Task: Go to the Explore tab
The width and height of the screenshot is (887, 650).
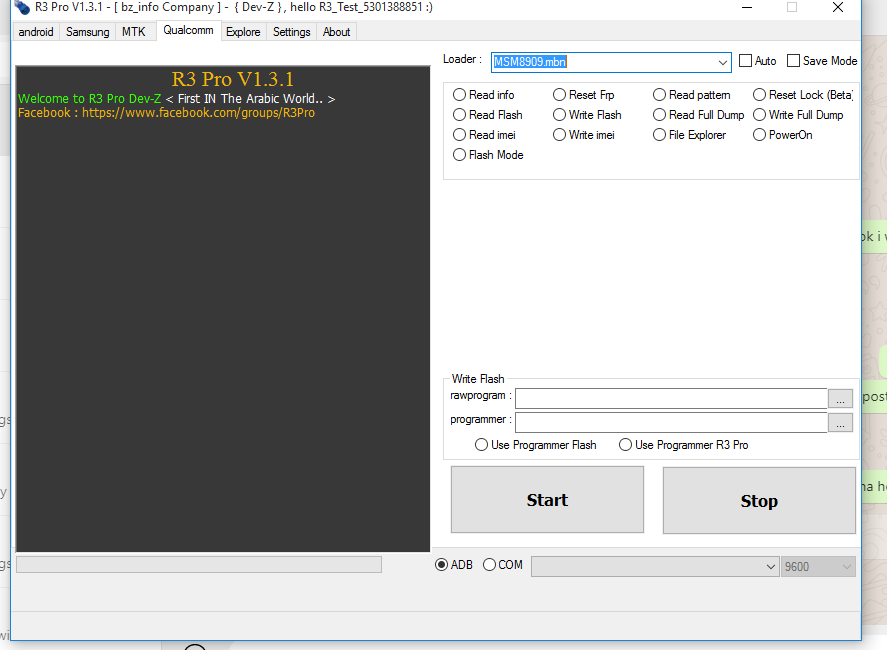Action: point(243,32)
